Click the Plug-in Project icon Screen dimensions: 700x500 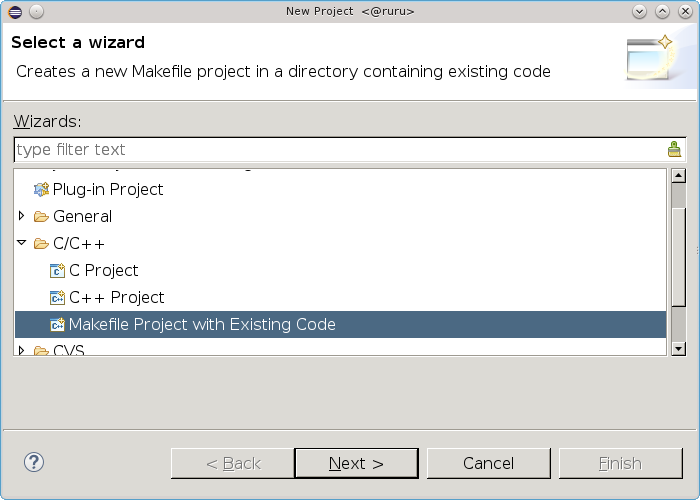coord(41,189)
